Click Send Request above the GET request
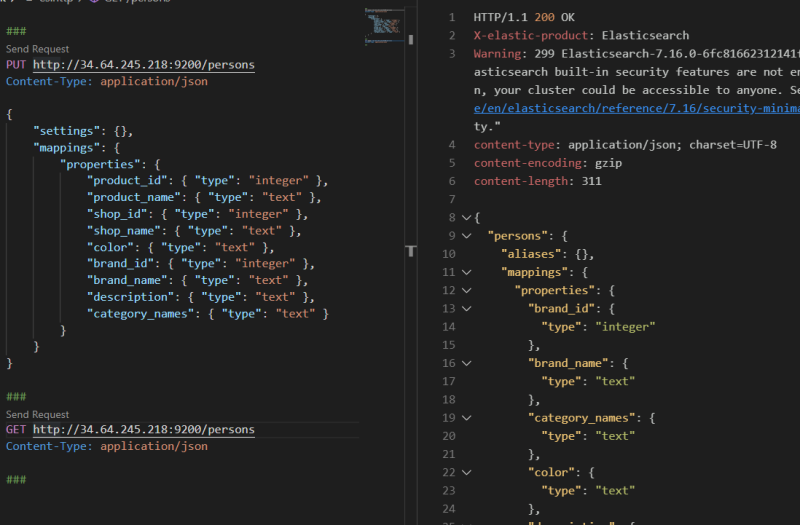800x525 pixels. click(37, 414)
